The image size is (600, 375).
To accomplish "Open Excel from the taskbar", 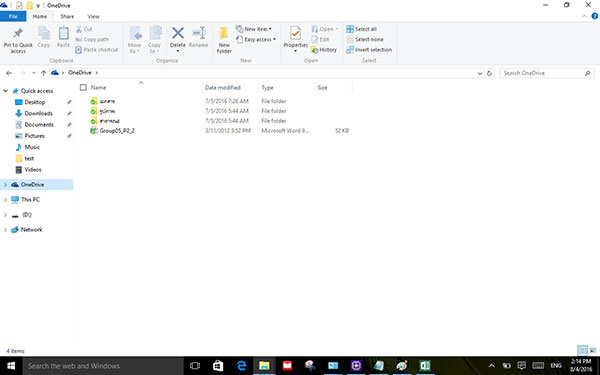I will pyautogui.click(x=425, y=366).
